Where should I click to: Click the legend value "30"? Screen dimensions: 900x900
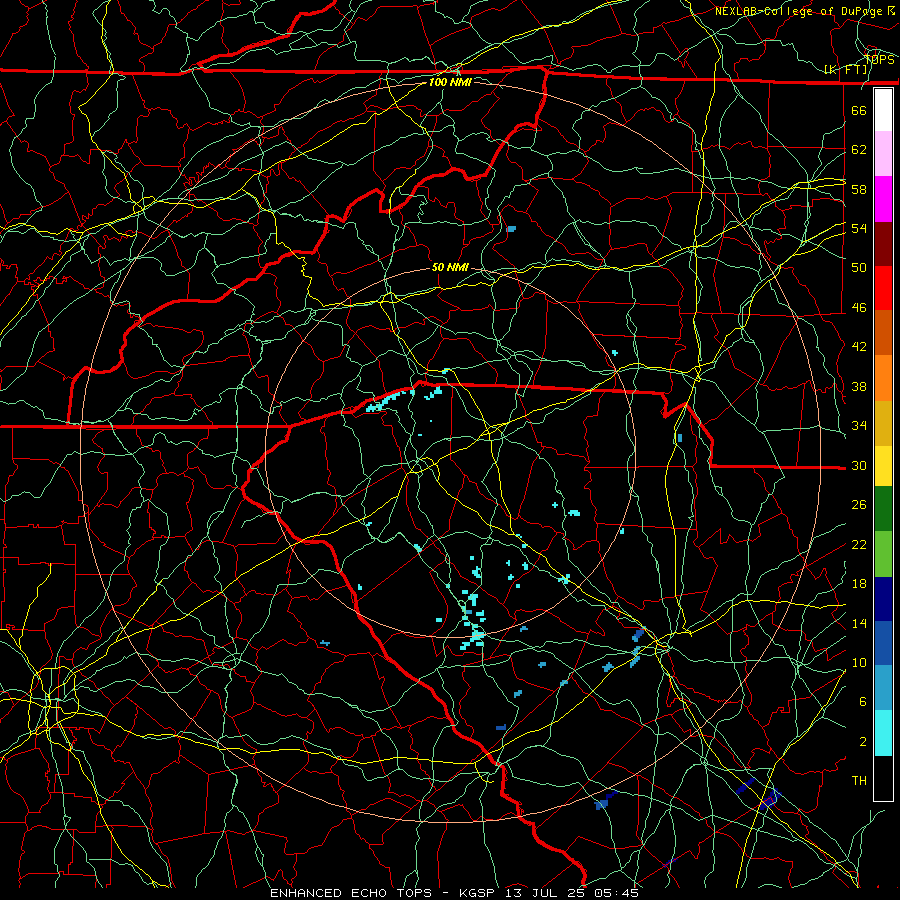(x=859, y=465)
